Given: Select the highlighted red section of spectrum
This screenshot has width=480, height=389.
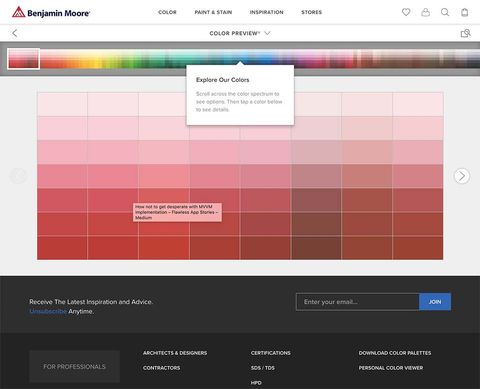Looking at the screenshot, I should 24,59.
